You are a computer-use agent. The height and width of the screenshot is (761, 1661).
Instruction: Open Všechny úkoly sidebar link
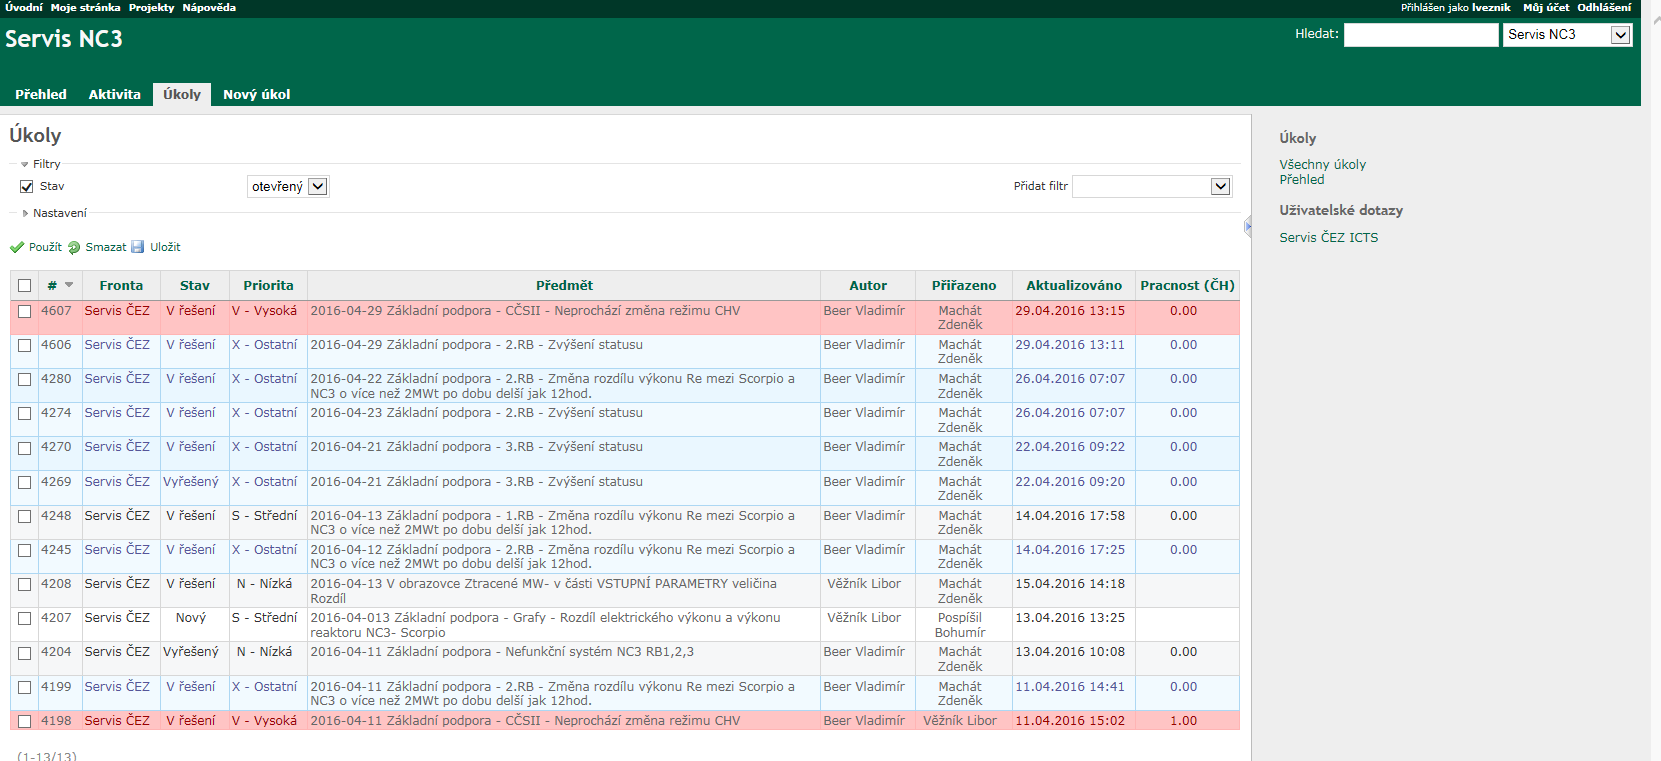[1322, 165]
